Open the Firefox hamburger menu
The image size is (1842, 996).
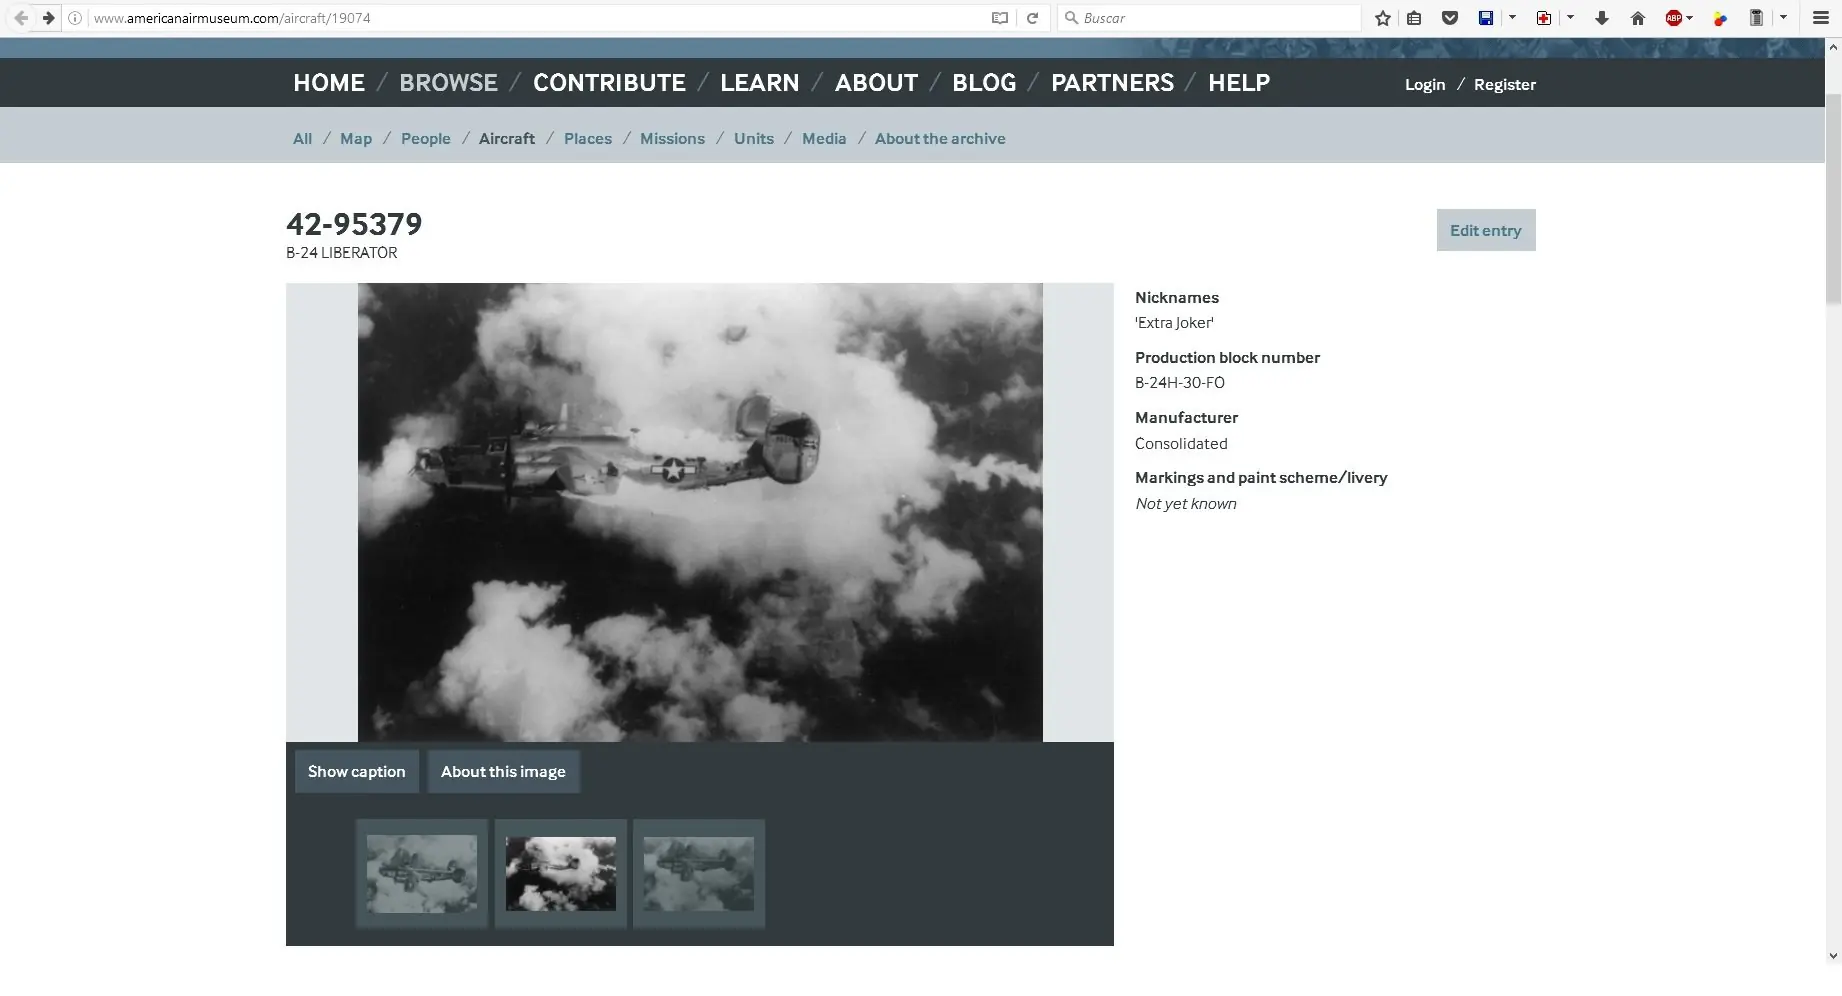[1821, 18]
